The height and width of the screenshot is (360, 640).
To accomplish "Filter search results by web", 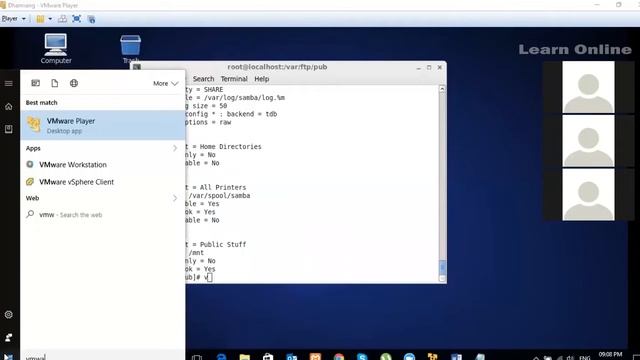I will pyautogui.click(x=74, y=83).
